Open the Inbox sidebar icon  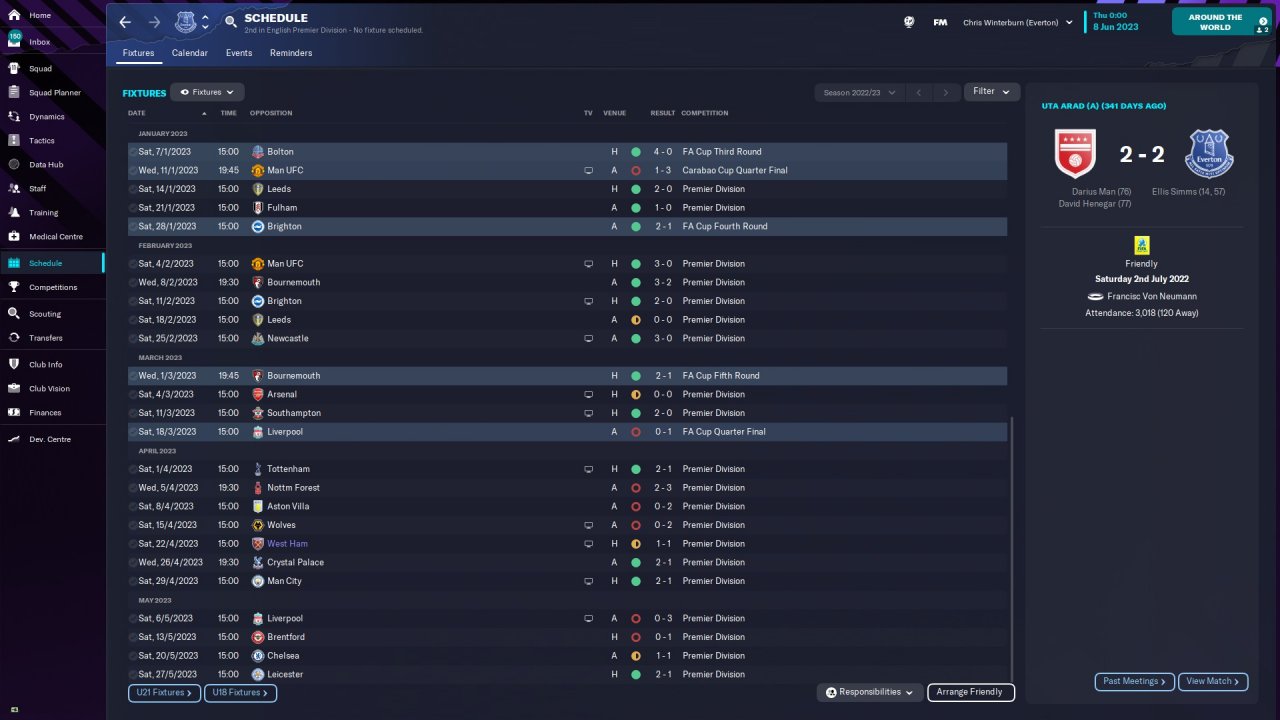click(x=14, y=42)
